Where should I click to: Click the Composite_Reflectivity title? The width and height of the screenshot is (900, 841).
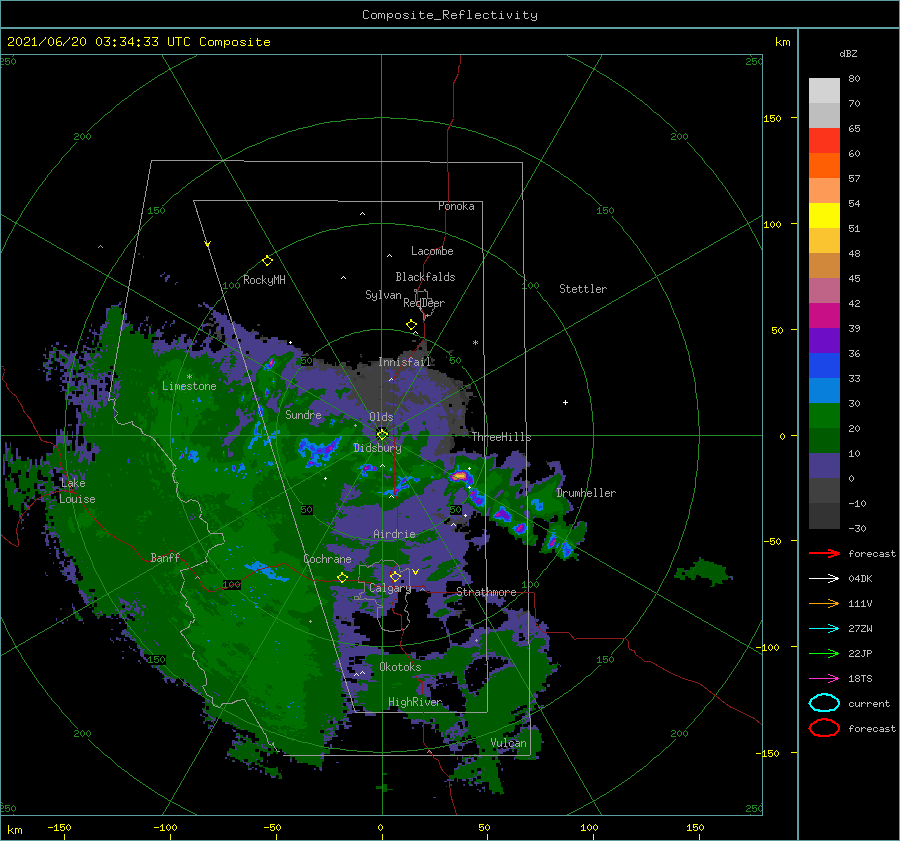449,15
